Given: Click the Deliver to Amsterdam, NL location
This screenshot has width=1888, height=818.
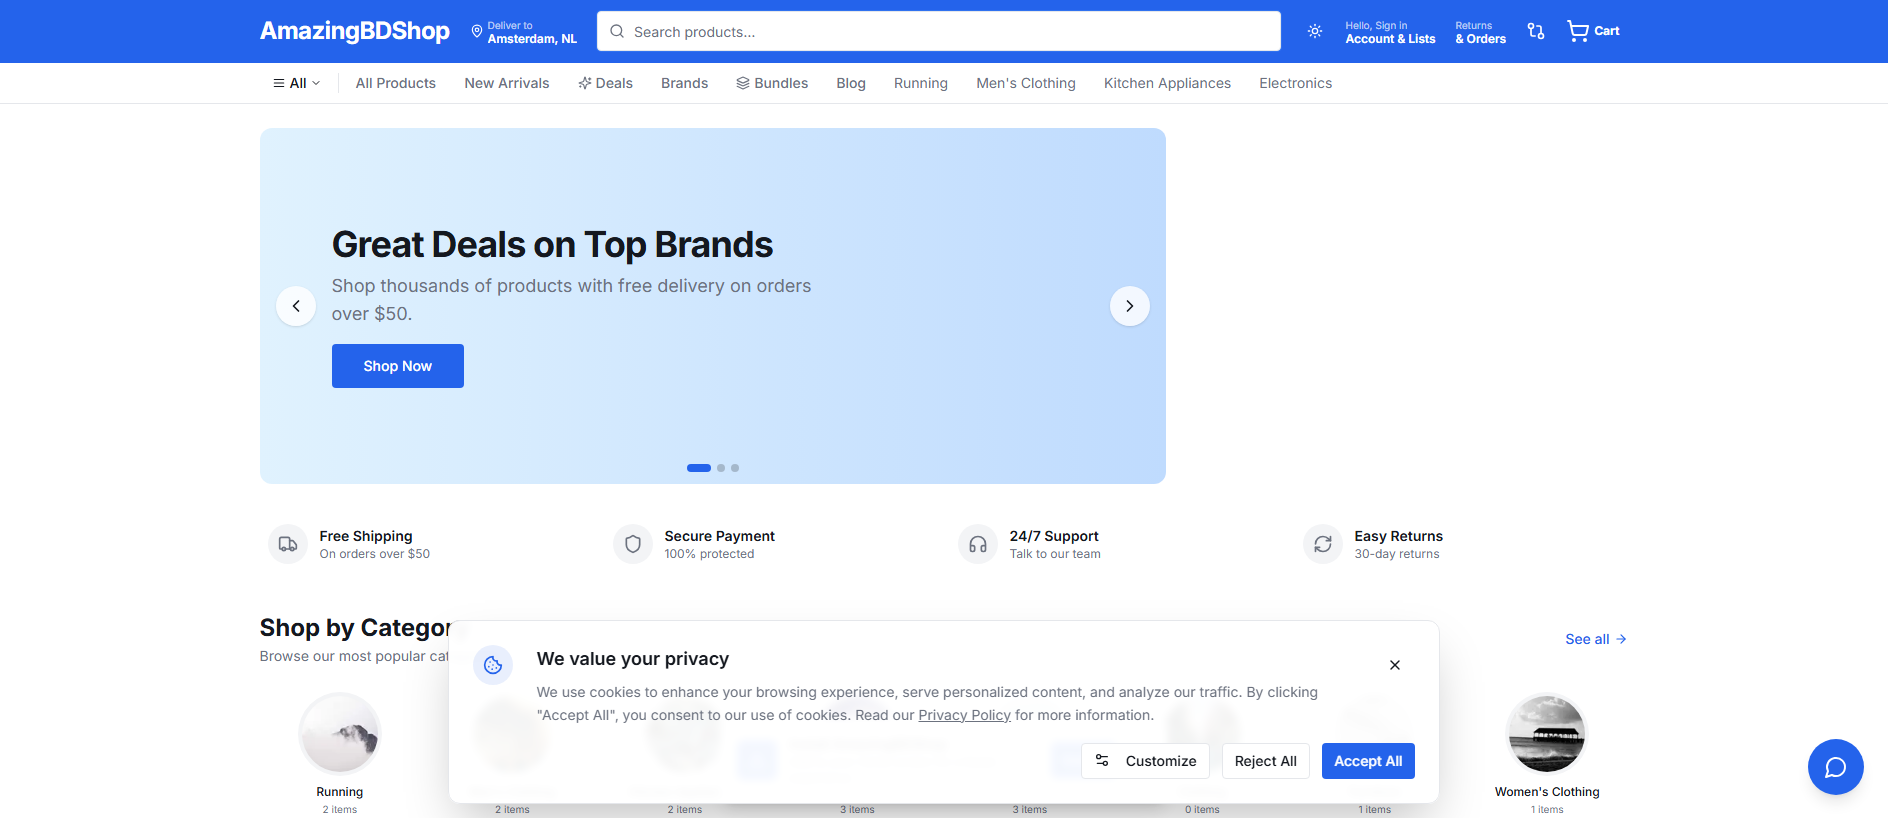Looking at the screenshot, I should tap(524, 32).
